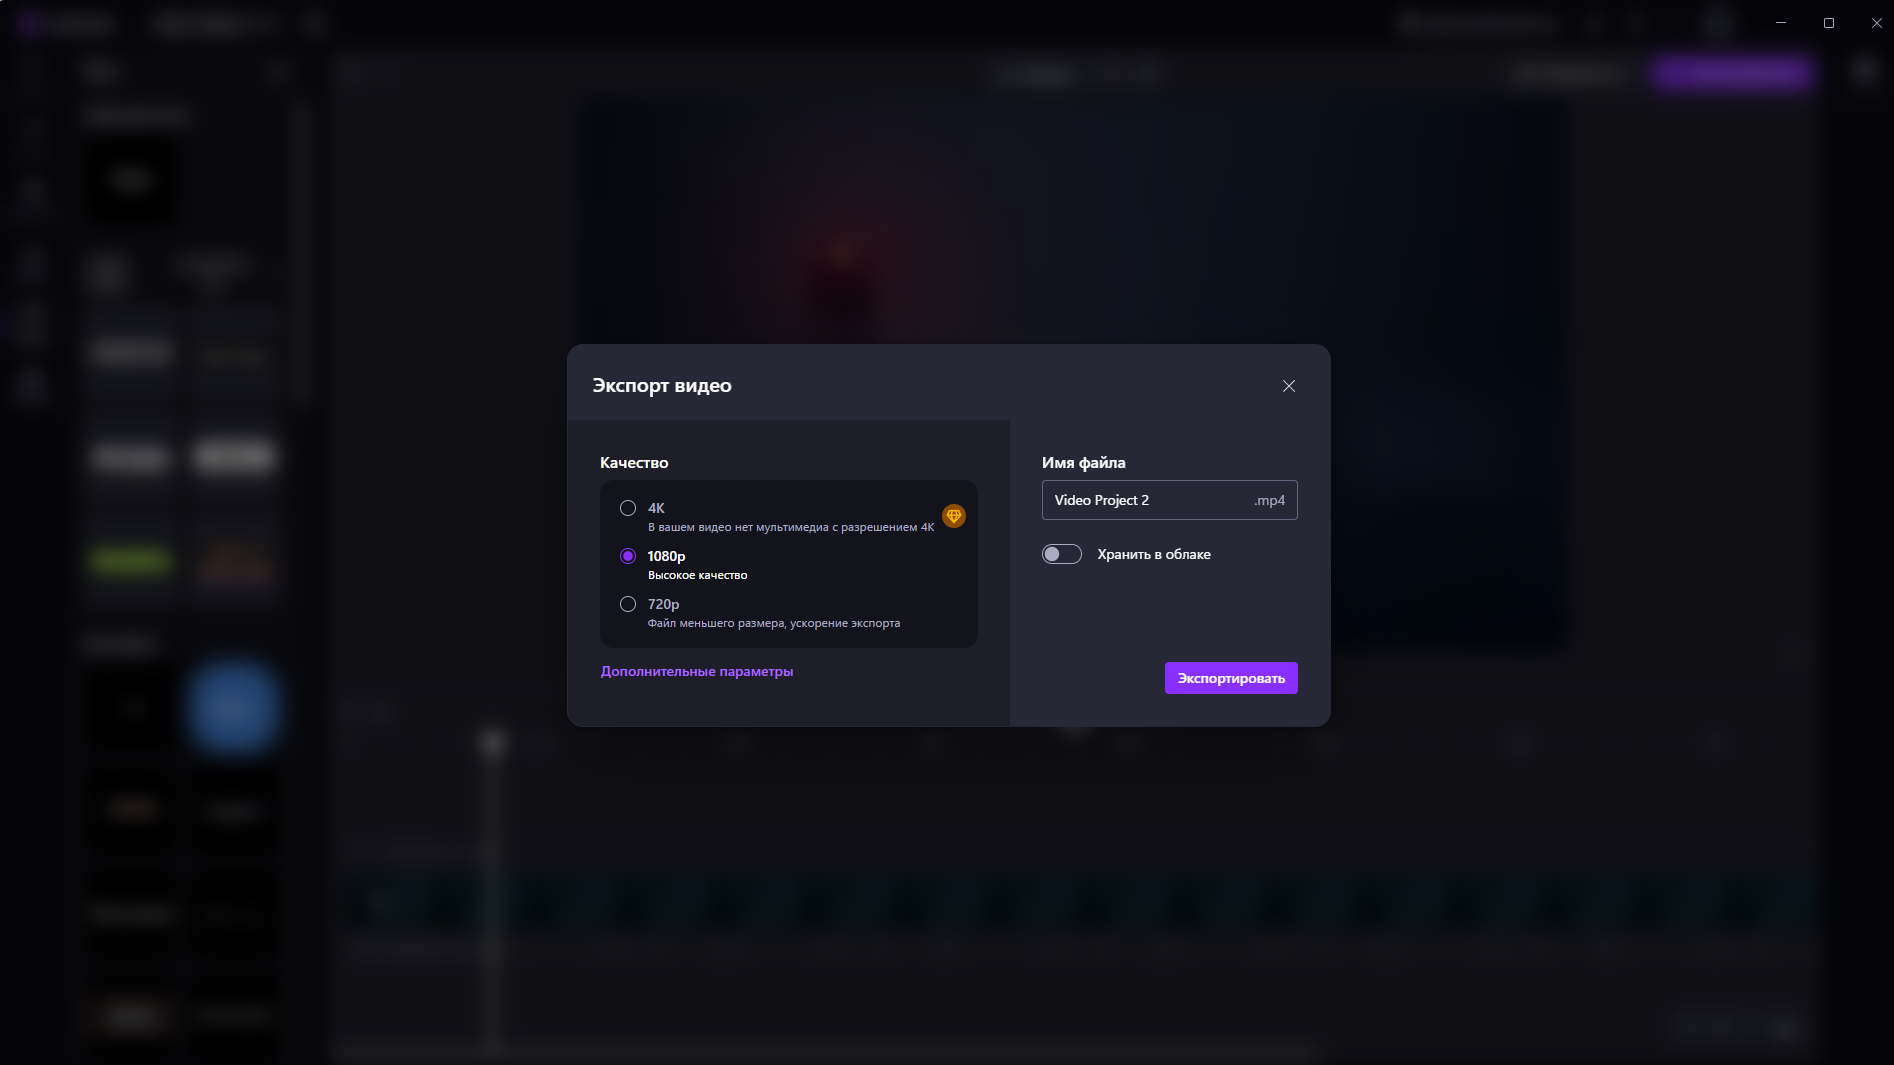Click the Экспортировать button

coord(1231,678)
